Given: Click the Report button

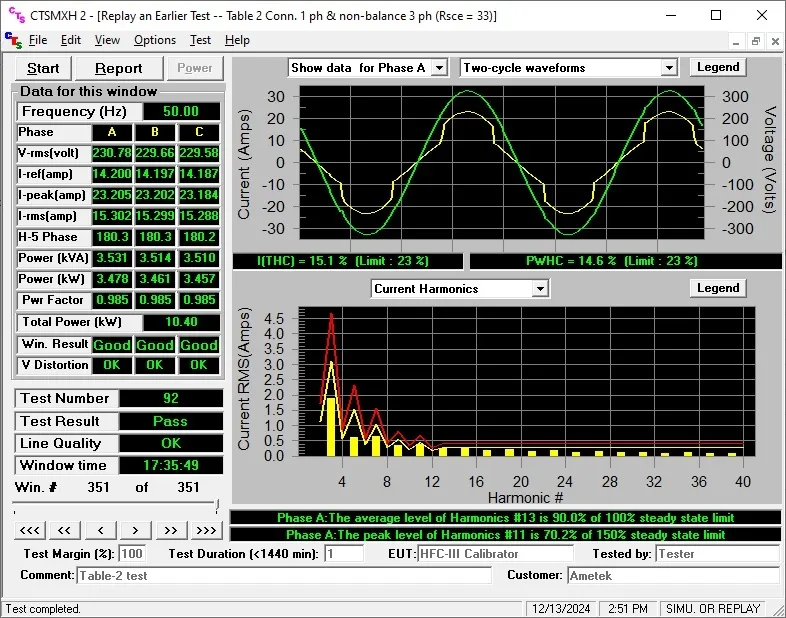Looking at the screenshot, I should tap(118, 68).
